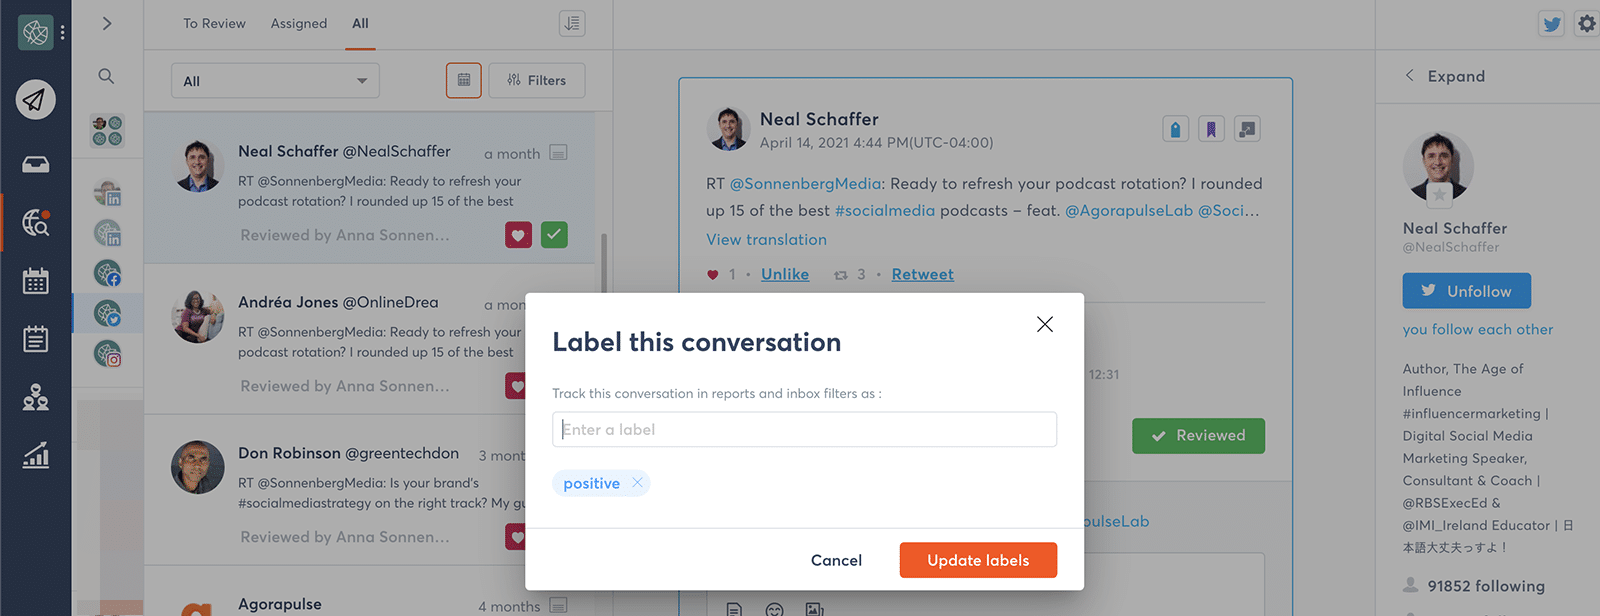Switch to the To Review tab
This screenshot has width=1600, height=616.
pyautogui.click(x=214, y=23)
